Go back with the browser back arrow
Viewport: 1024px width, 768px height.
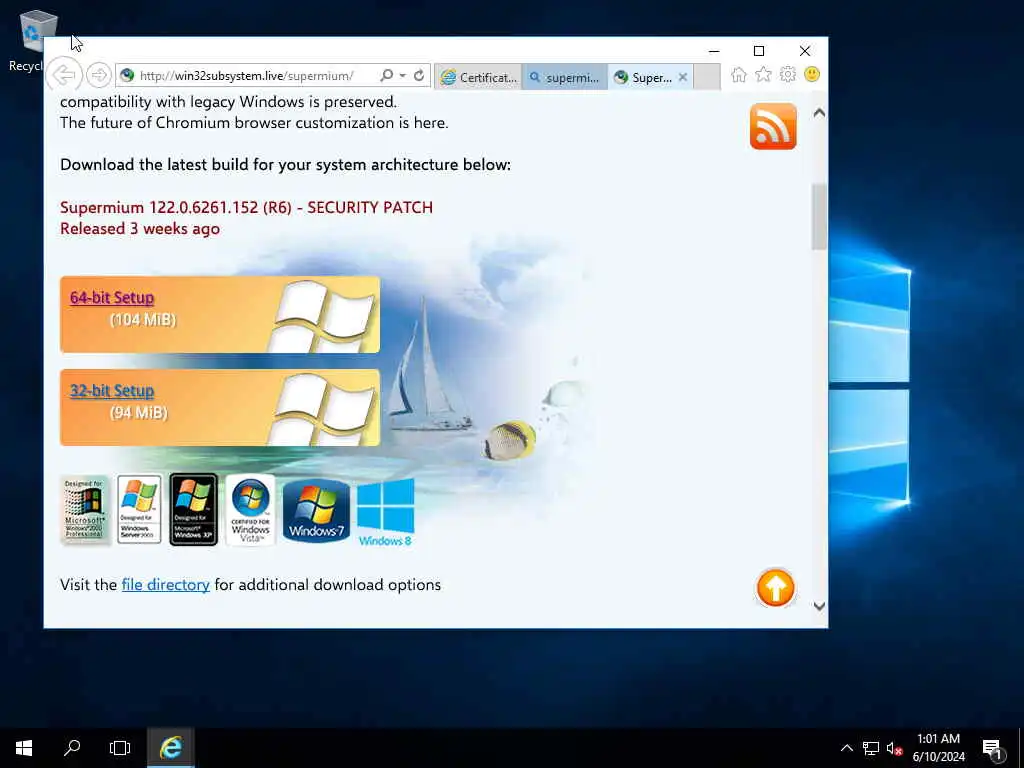[x=64, y=75]
